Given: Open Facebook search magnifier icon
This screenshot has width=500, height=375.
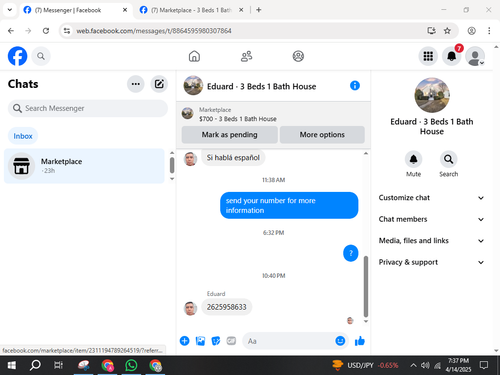Looking at the screenshot, I should [x=41, y=56].
